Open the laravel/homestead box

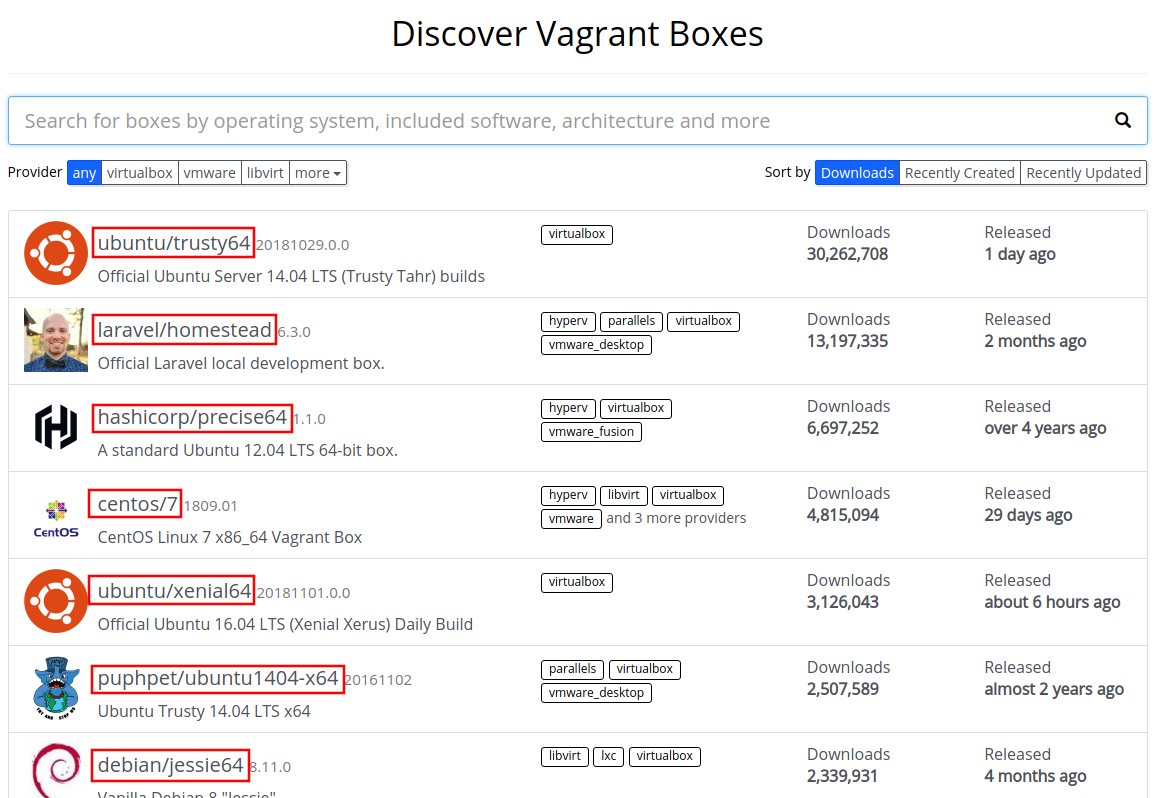(184, 330)
